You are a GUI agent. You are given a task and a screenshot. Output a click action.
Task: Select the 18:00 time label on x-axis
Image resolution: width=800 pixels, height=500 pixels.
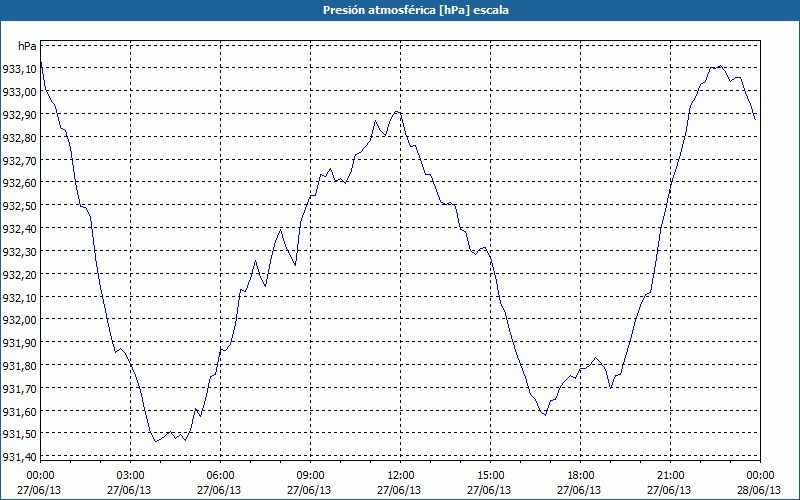(x=580, y=476)
